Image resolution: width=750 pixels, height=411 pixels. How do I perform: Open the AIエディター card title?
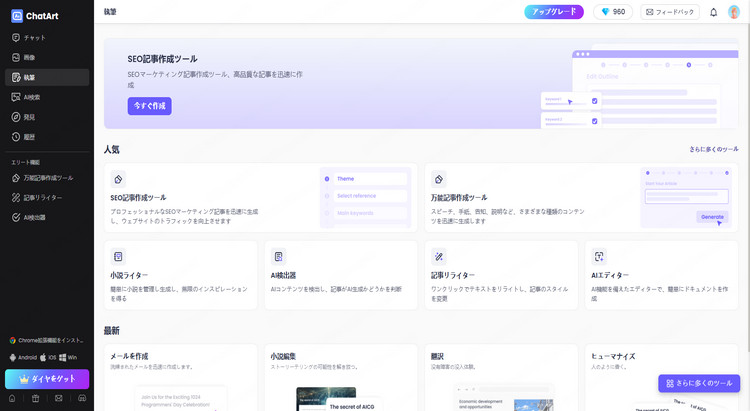(x=610, y=276)
